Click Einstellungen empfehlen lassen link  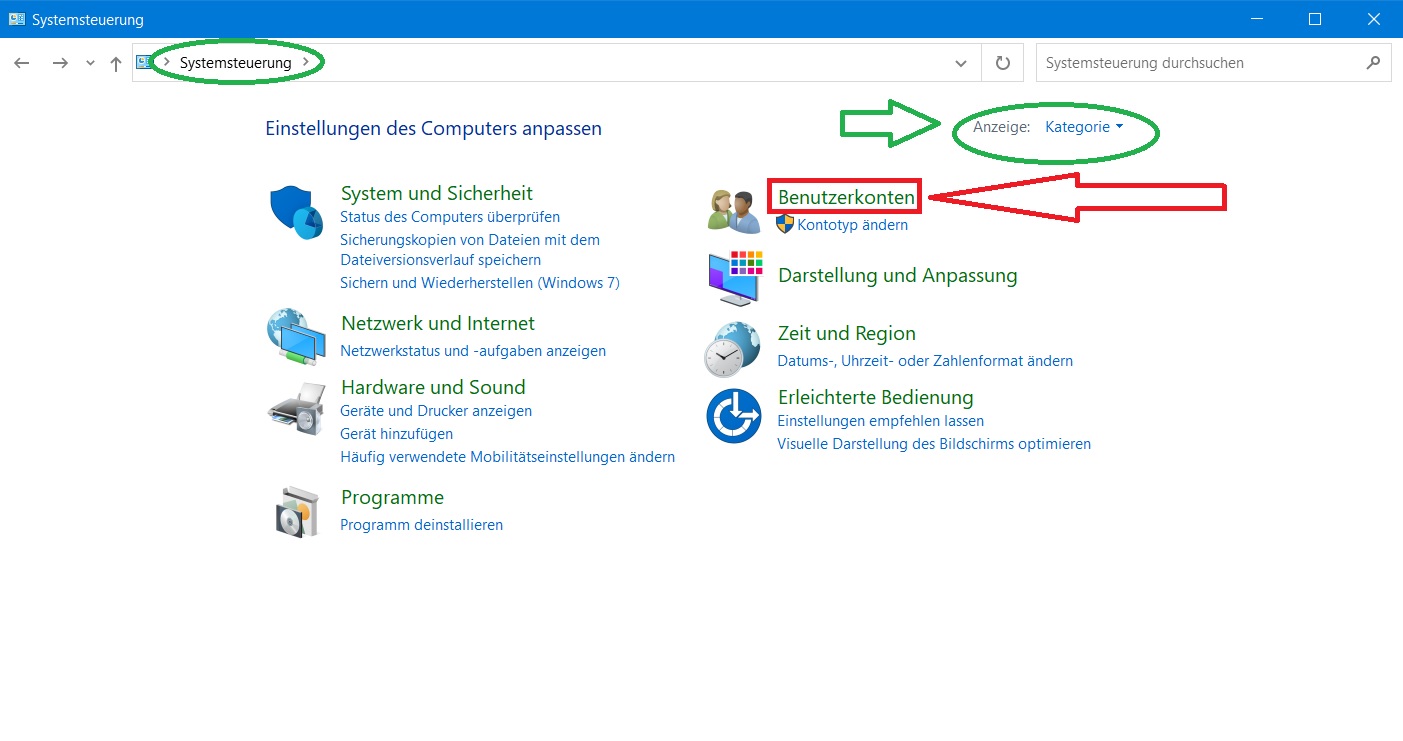click(x=881, y=421)
